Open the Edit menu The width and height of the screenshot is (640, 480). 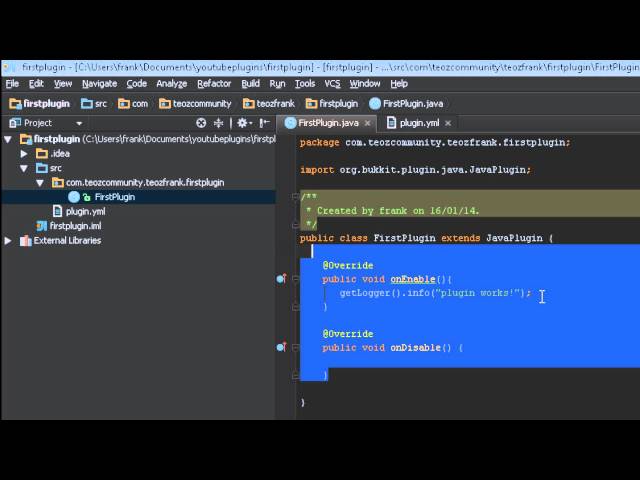point(36,84)
